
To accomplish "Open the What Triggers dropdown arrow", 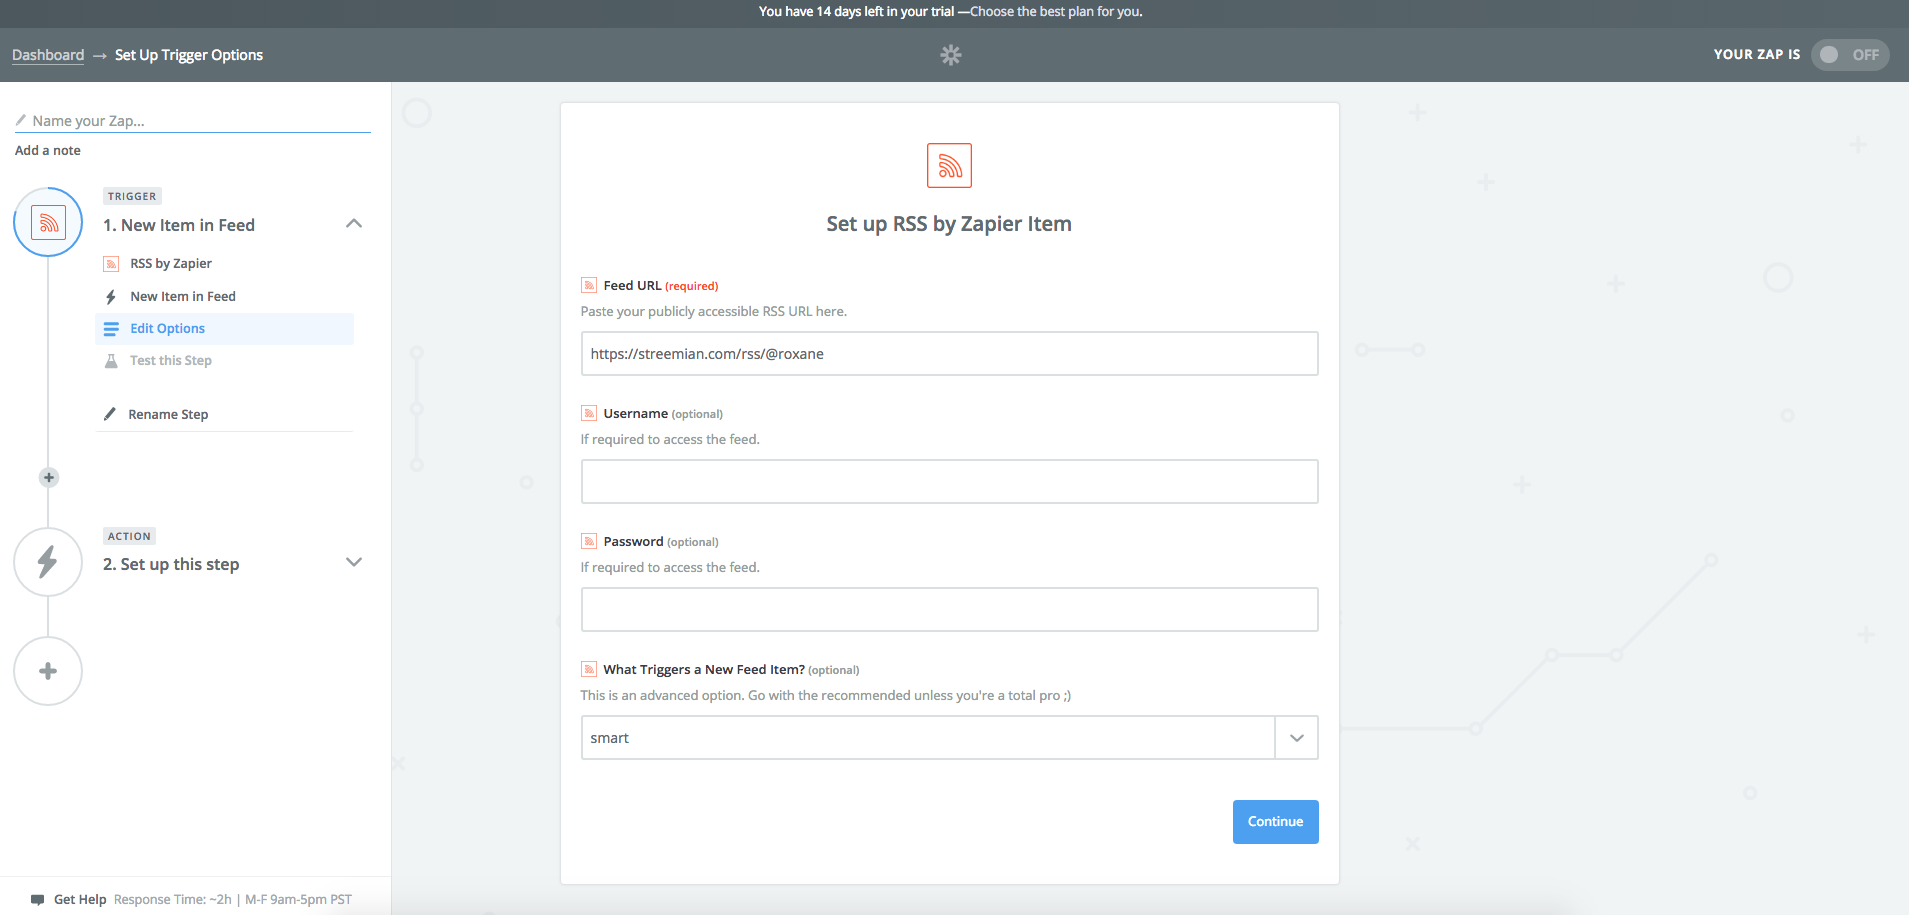I will click(1296, 738).
